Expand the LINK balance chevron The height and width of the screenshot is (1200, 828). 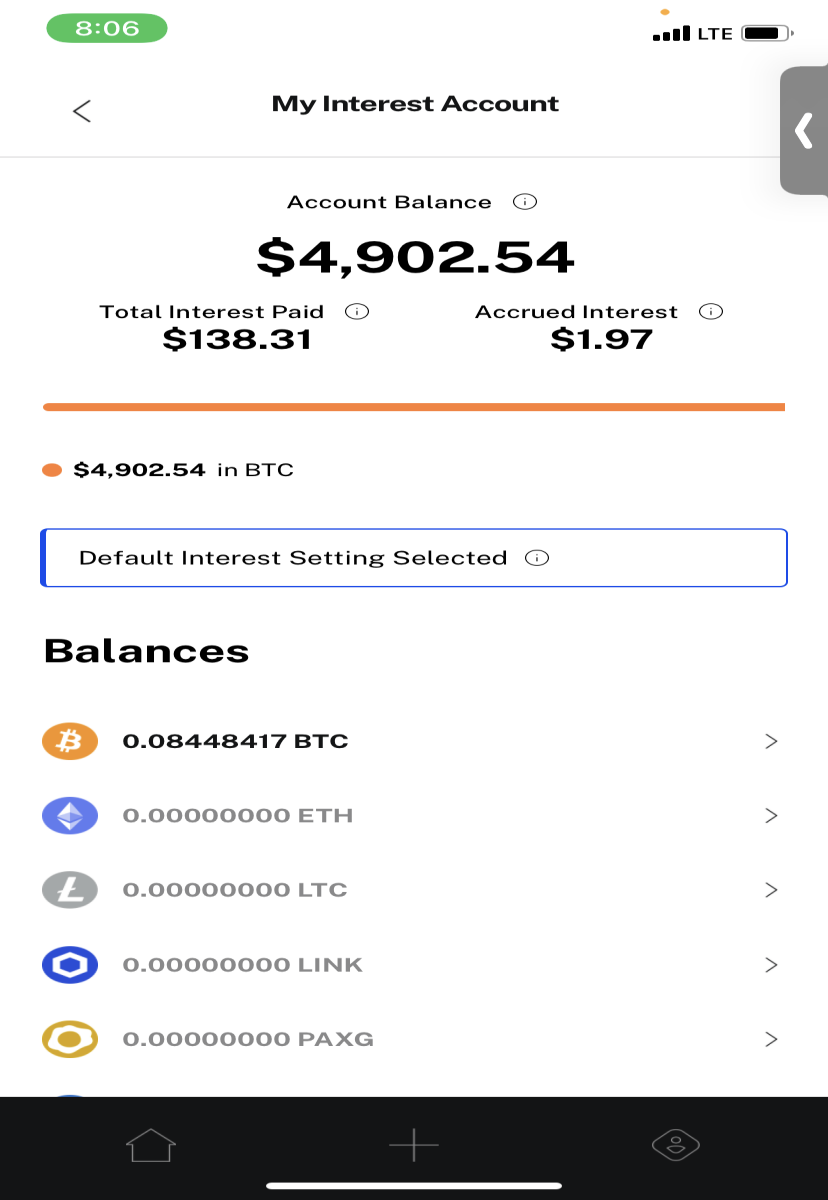[x=771, y=965]
